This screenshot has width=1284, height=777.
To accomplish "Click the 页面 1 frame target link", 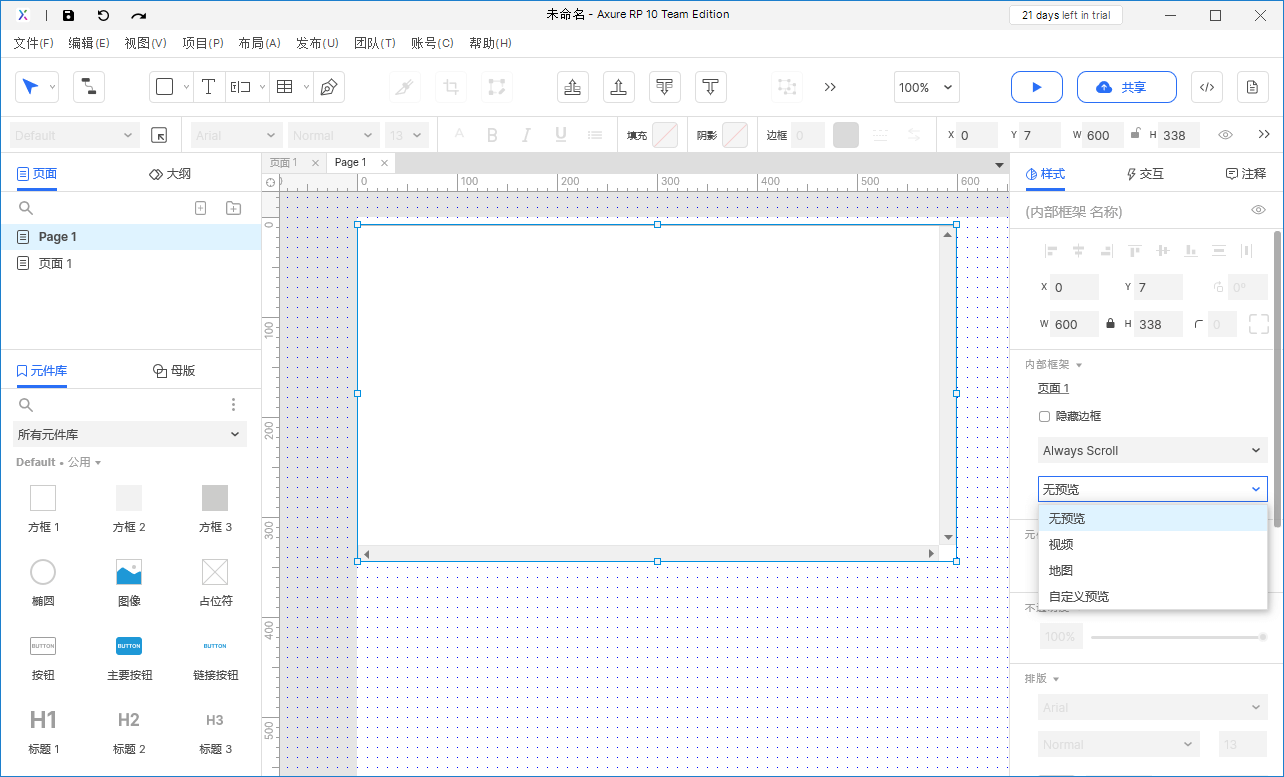I will tap(1053, 389).
